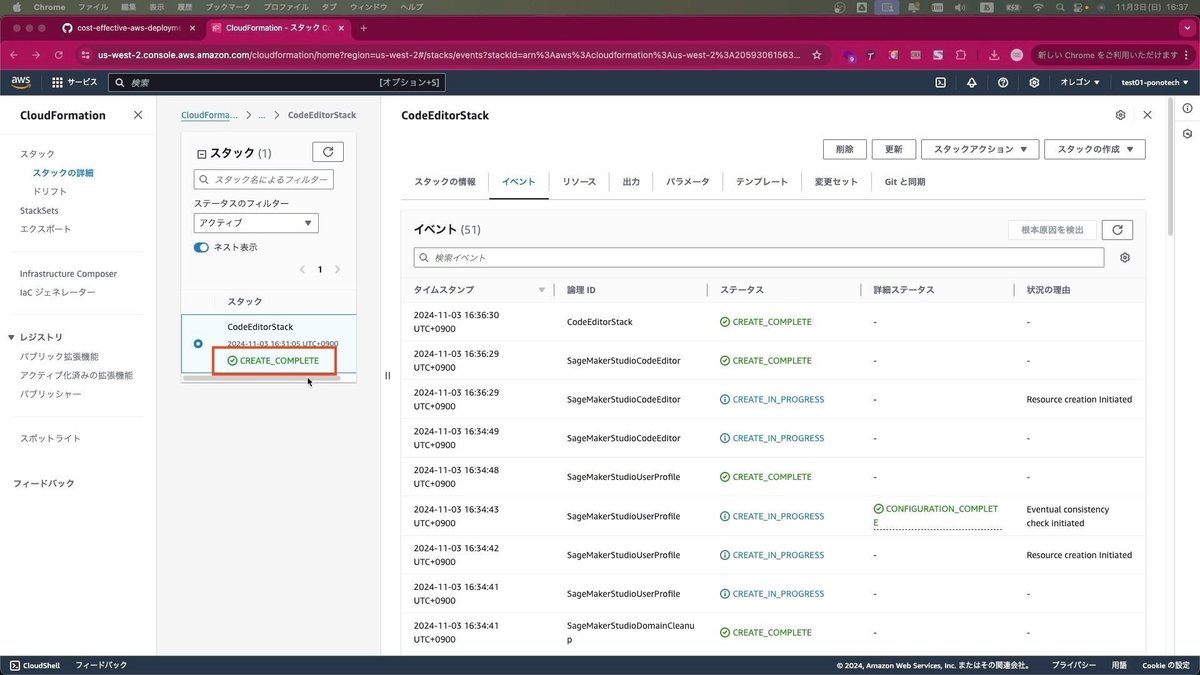Click the 削除 button
1200x675 pixels.
844,149
